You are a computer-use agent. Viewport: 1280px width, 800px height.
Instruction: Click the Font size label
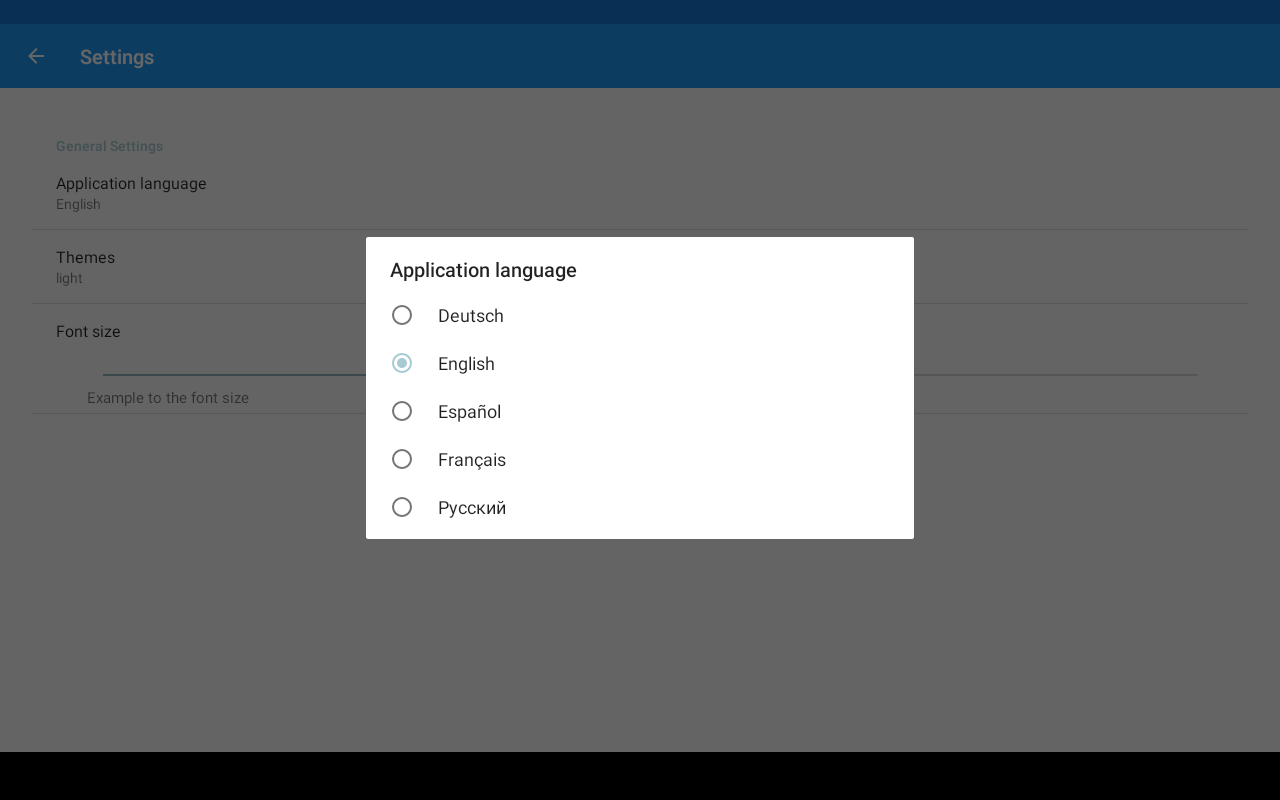[88, 331]
